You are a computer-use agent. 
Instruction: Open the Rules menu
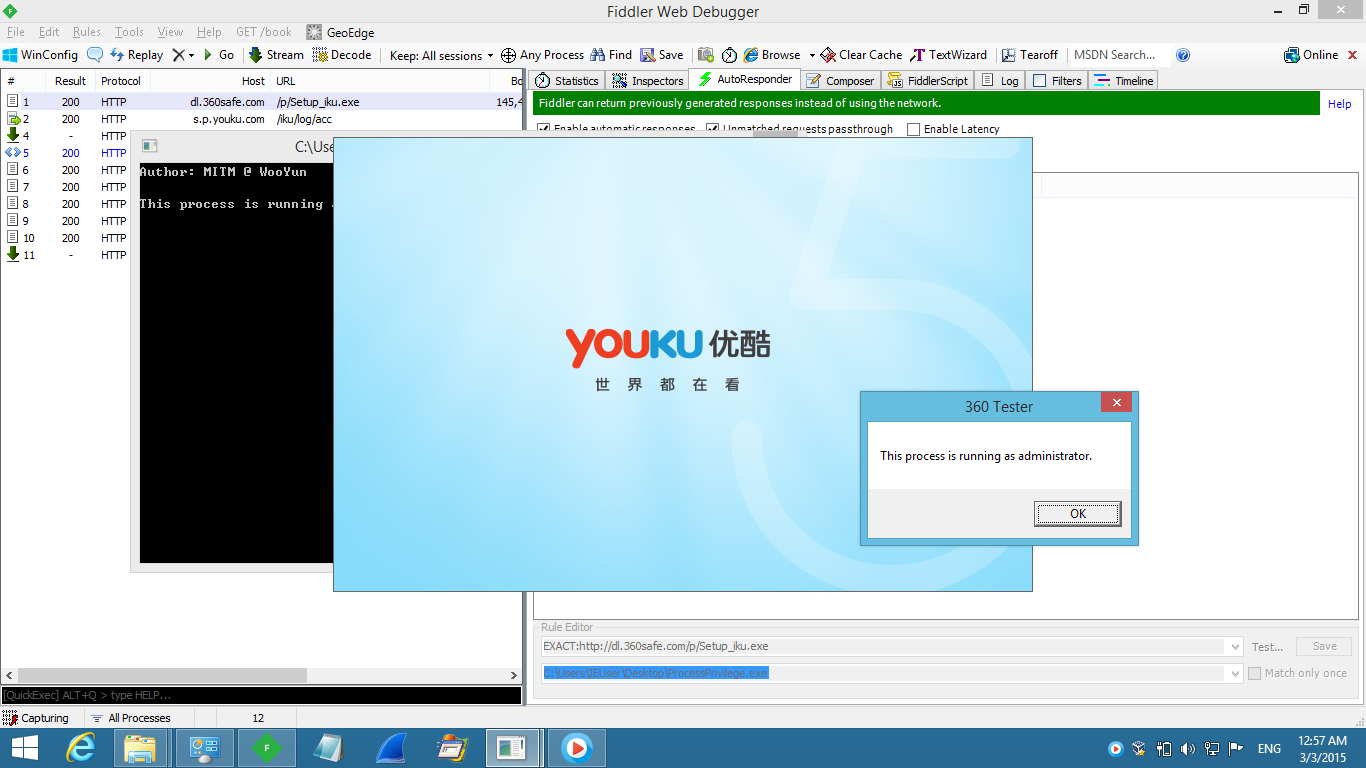pos(87,32)
